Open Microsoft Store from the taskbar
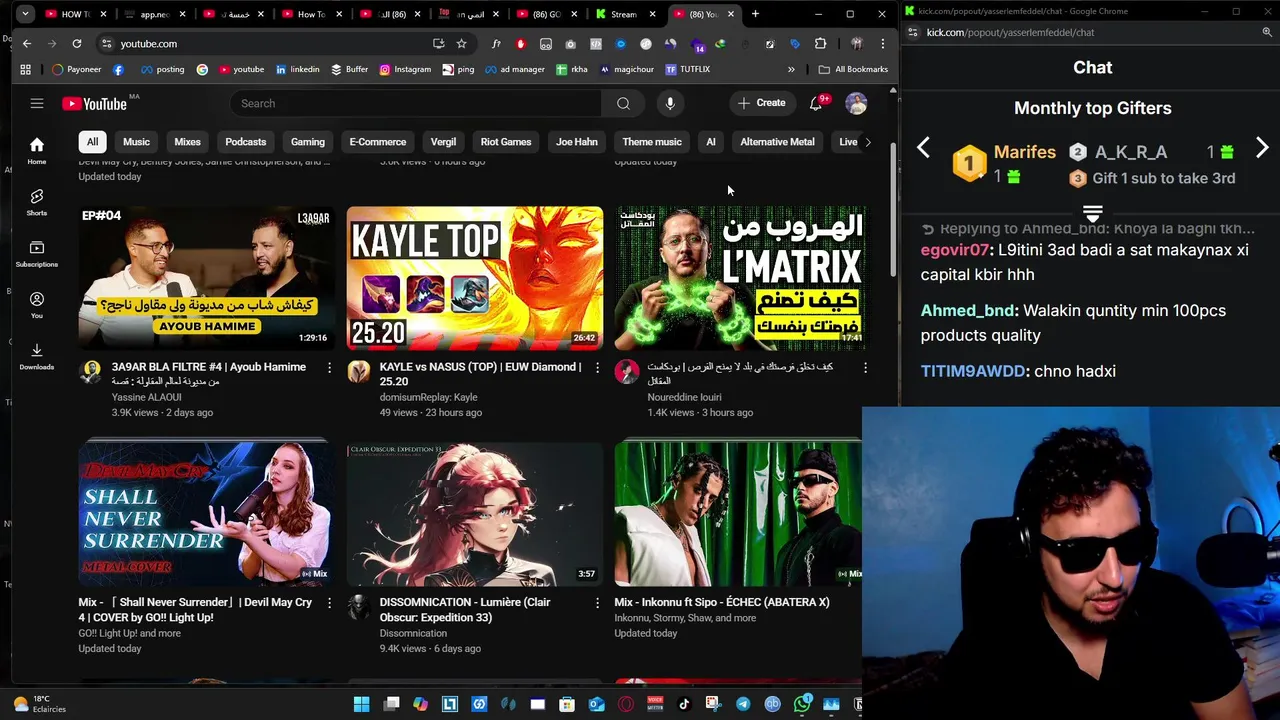 click(567, 704)
